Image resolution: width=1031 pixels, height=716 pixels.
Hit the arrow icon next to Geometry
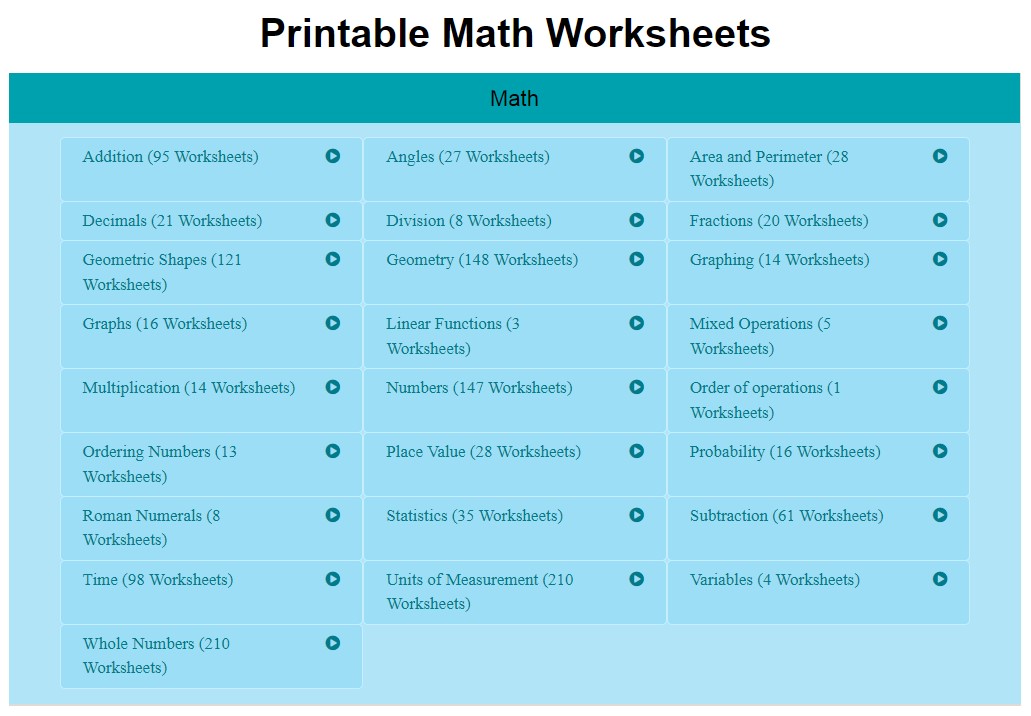(x=637, y=259)
